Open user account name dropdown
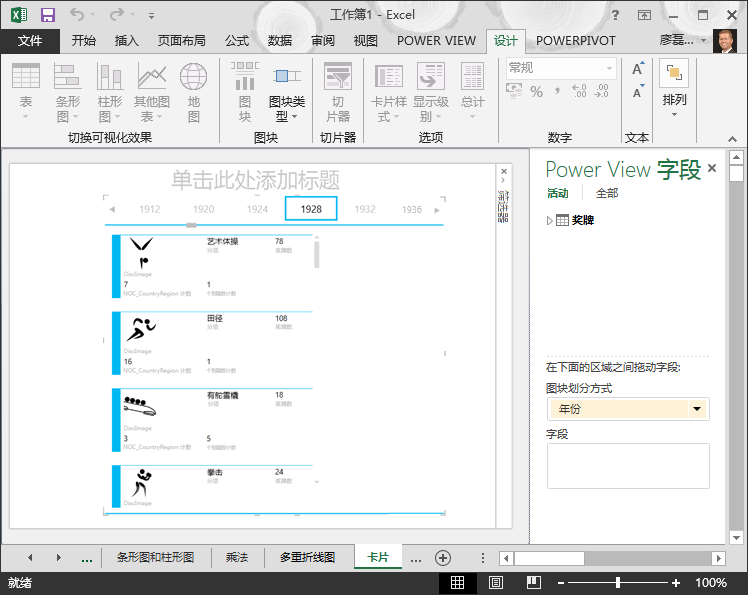The image size is (748, 595). (704, 41)
